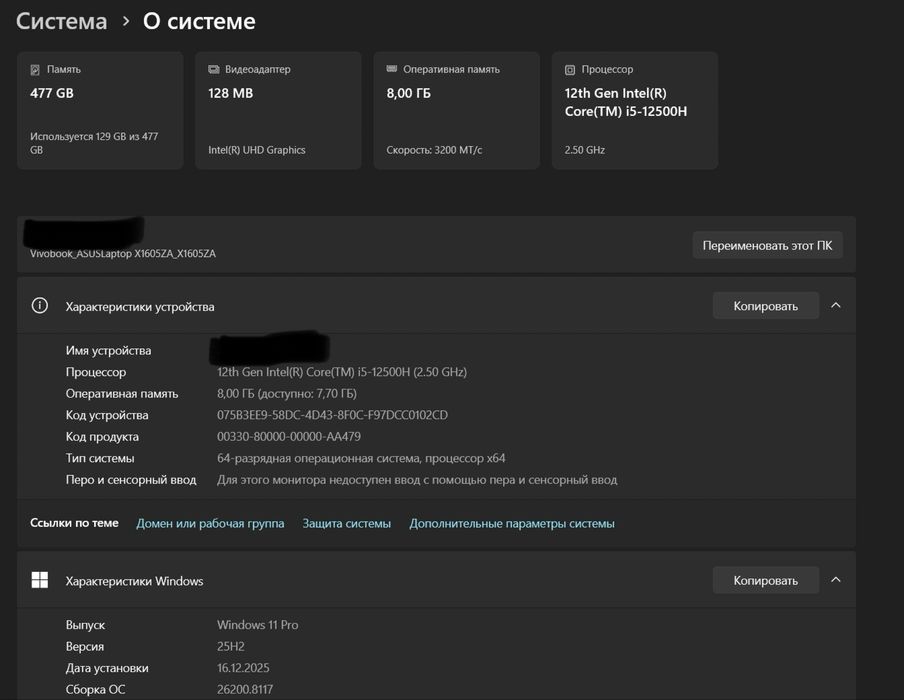Select Vivobook_ASUSLaptop X1605ZA model text
The image size is (904, 700).
(123, 254)
